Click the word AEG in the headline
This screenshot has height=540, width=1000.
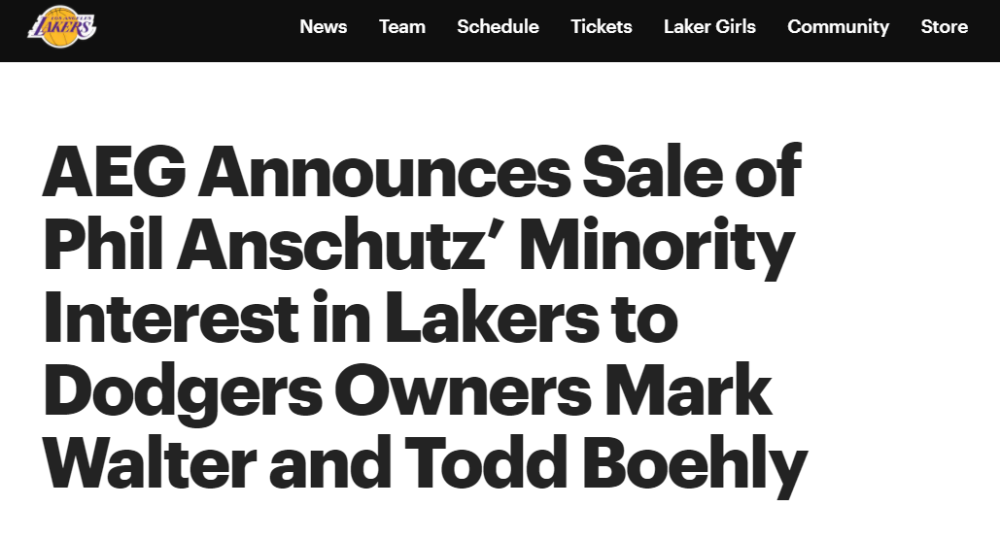coord(114,171)
